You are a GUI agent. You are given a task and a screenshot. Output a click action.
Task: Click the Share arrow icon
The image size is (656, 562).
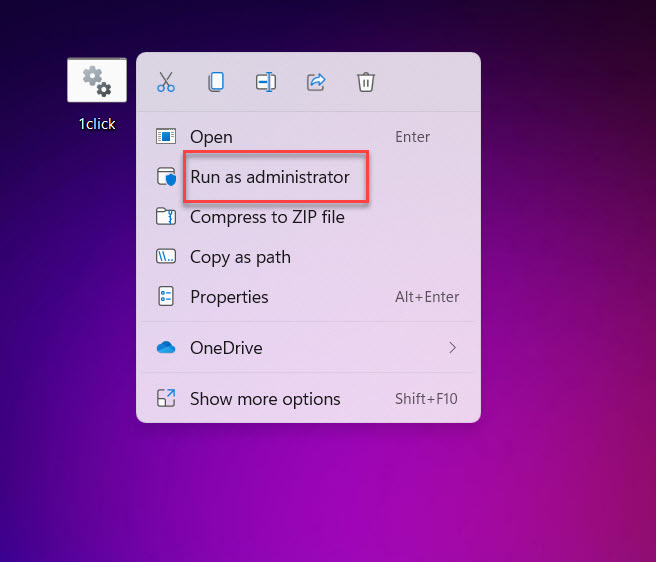coord(316,82)
